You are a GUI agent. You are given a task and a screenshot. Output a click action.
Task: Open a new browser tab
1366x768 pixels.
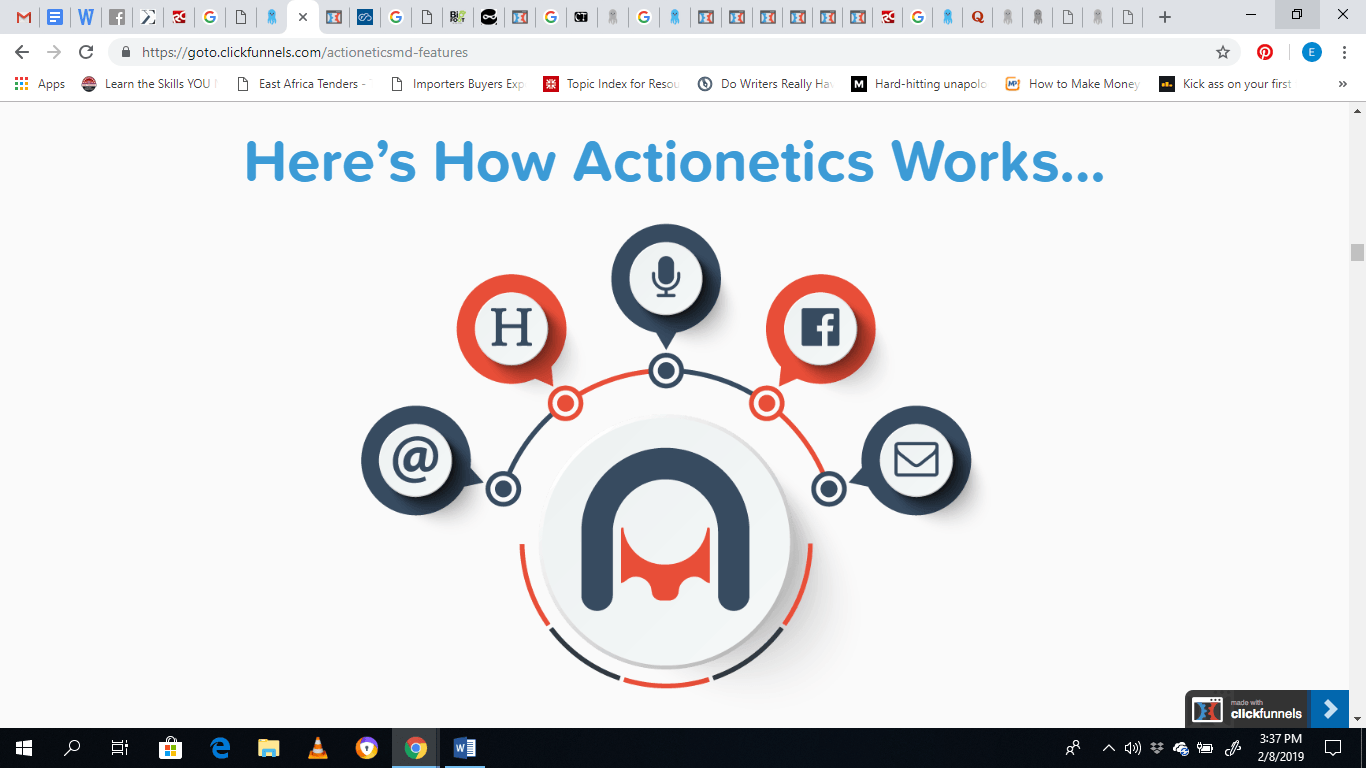(x=1164, y=17)
